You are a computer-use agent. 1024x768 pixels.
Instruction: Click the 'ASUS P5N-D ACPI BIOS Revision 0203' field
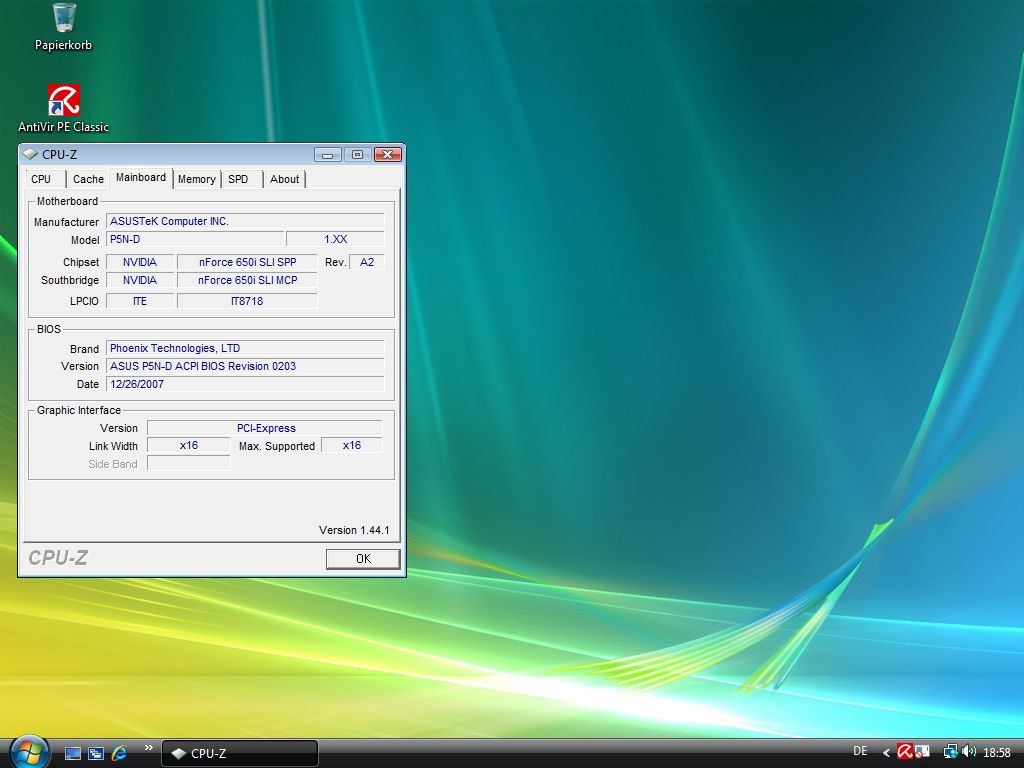click(245, 366)
